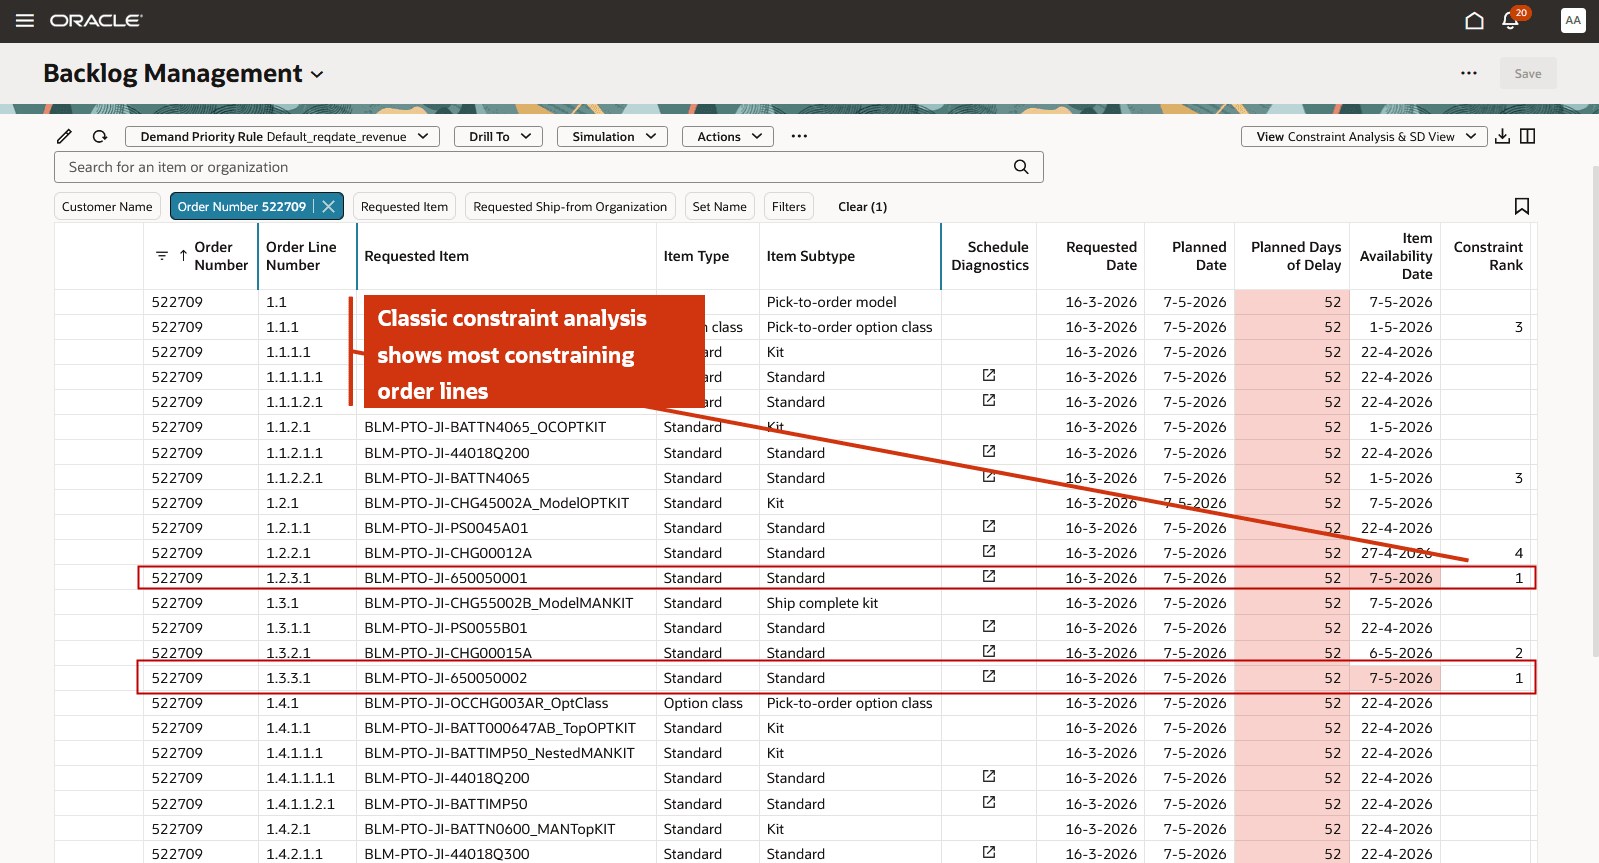The width and height of the screenshot is (1599, 863).
Task: Open the hamburger navigation menu
Action: (25, 21)
